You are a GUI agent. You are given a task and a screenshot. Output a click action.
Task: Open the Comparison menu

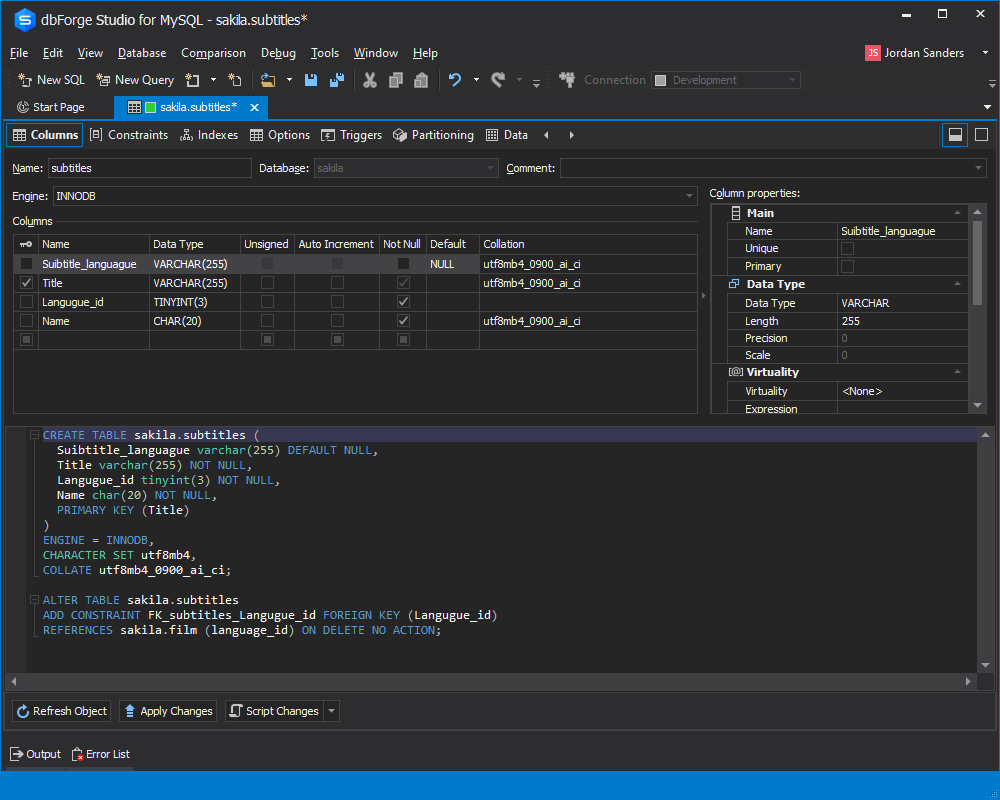tap(213, 53)
